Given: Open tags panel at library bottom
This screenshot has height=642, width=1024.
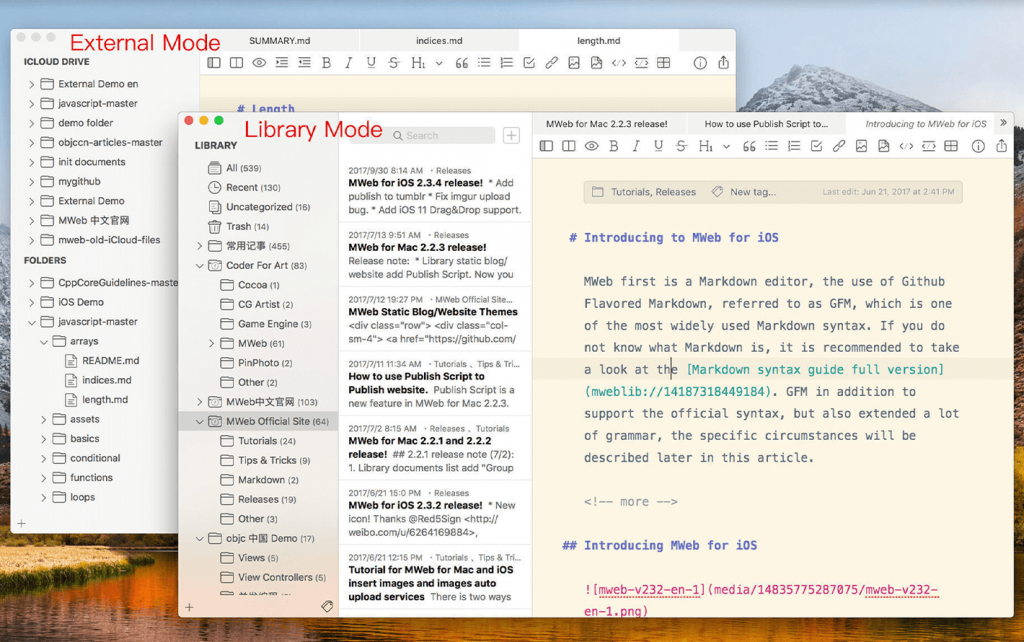Looking at the screenshot, I should coord(327,607).
